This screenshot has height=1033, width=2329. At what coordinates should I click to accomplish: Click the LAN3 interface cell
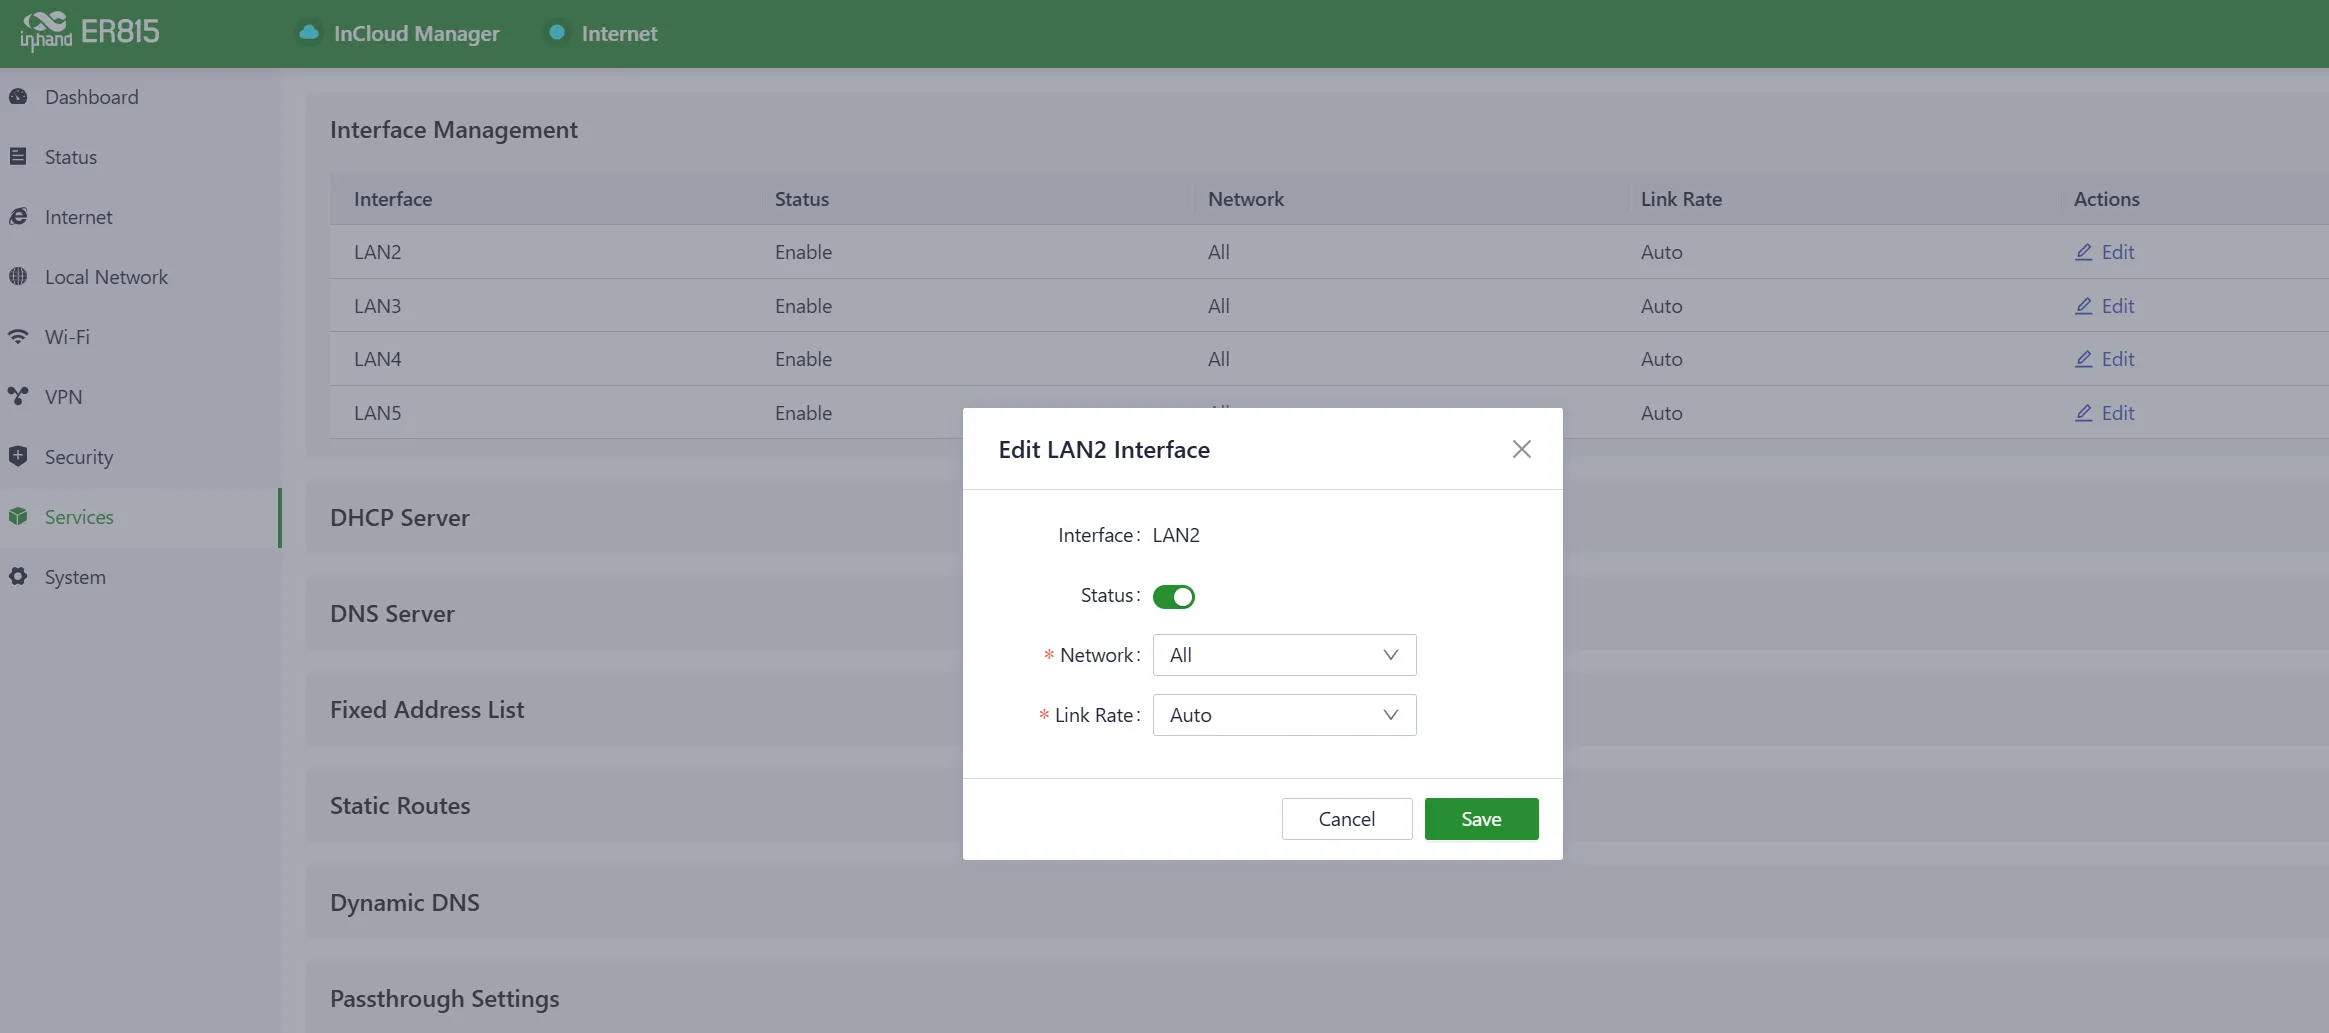coord(377,306)
